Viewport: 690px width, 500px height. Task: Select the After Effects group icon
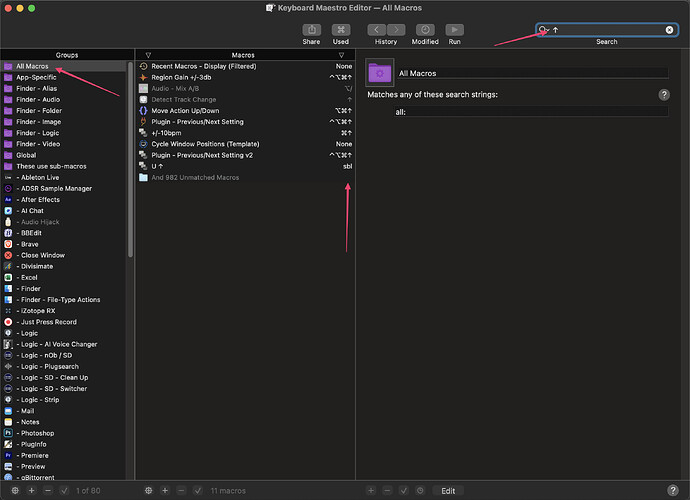8,199
